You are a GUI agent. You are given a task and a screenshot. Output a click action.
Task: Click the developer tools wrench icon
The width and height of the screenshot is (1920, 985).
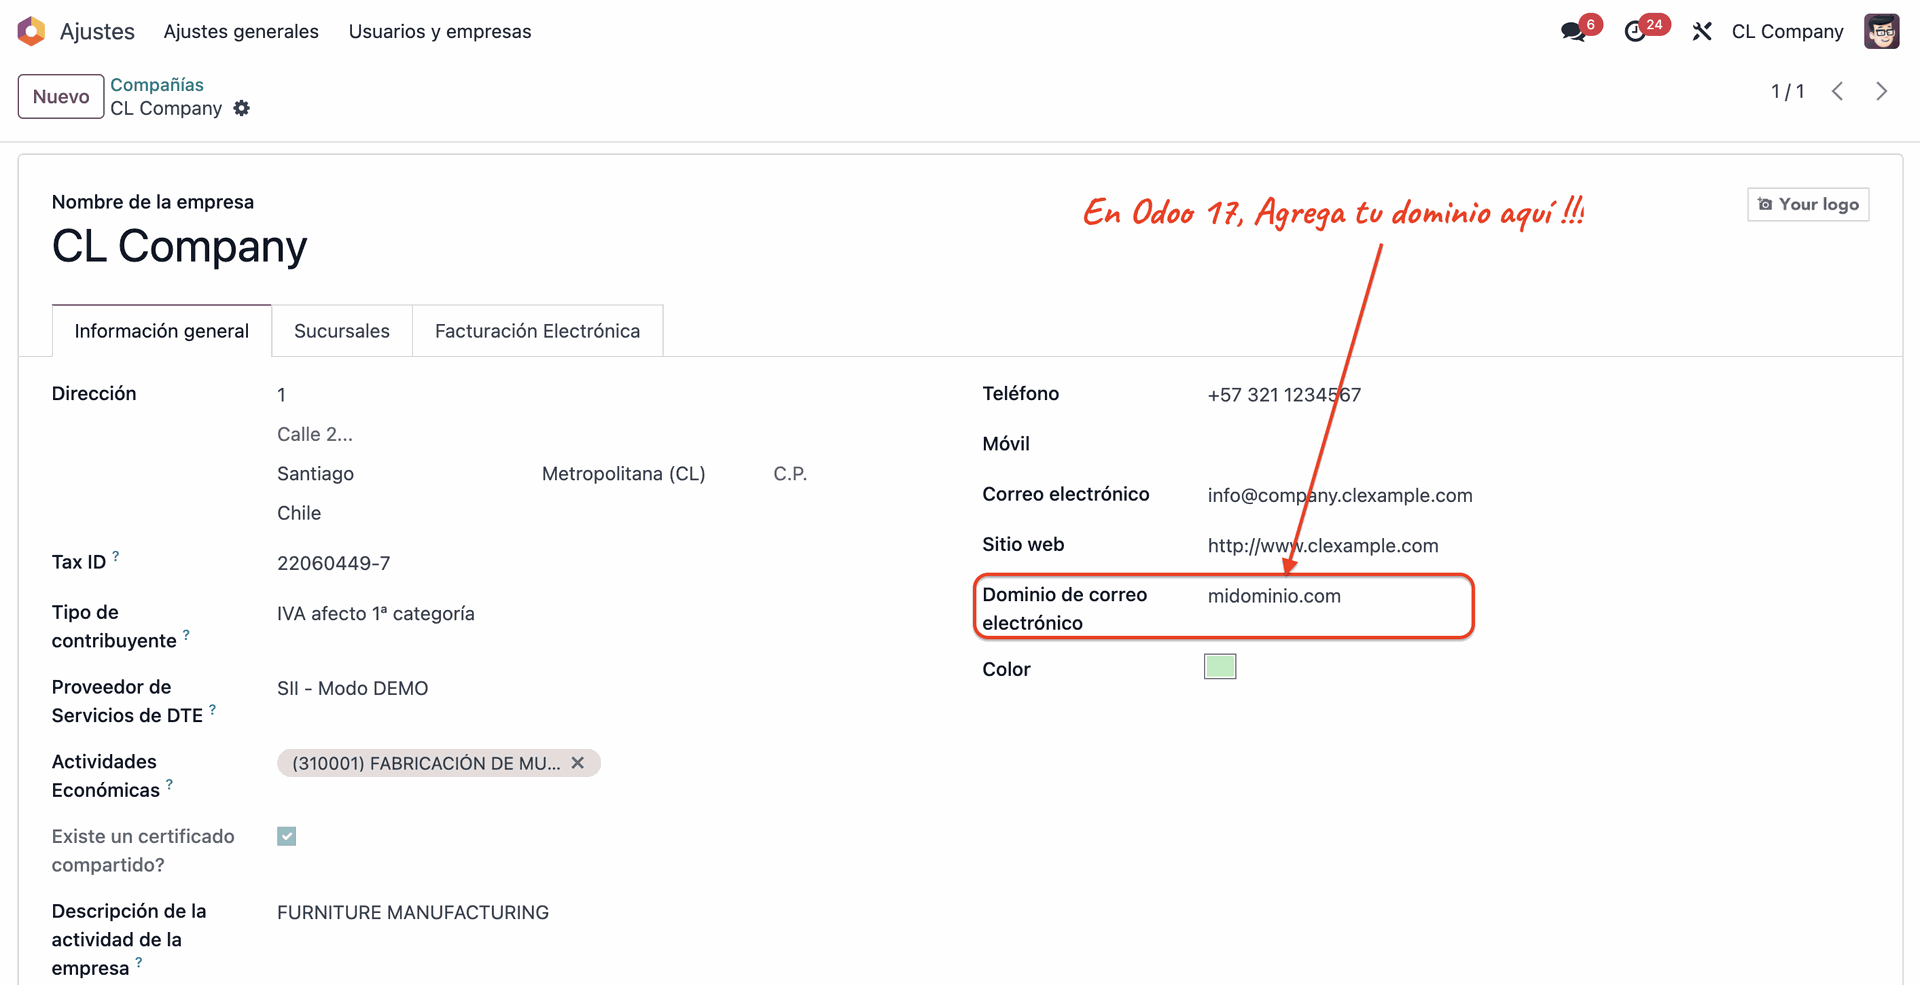coord(1702,31)
